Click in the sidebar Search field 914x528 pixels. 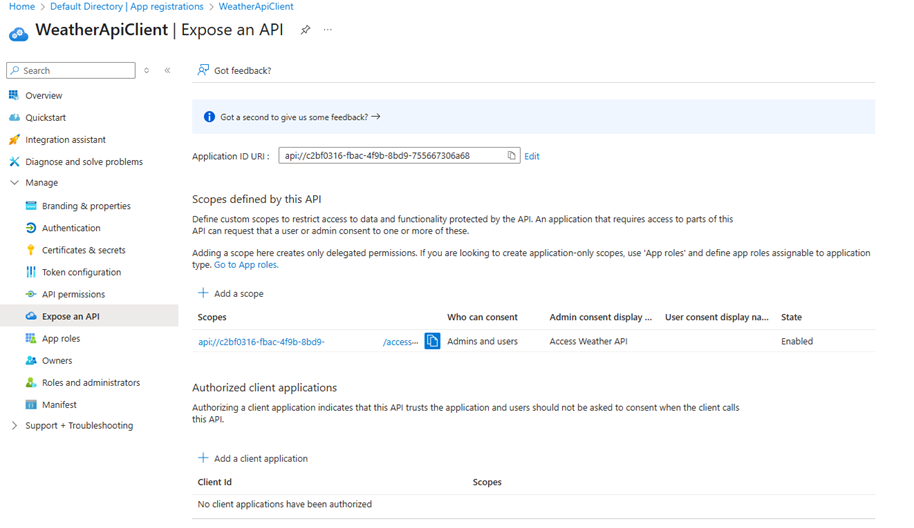(x=71, y=71)
